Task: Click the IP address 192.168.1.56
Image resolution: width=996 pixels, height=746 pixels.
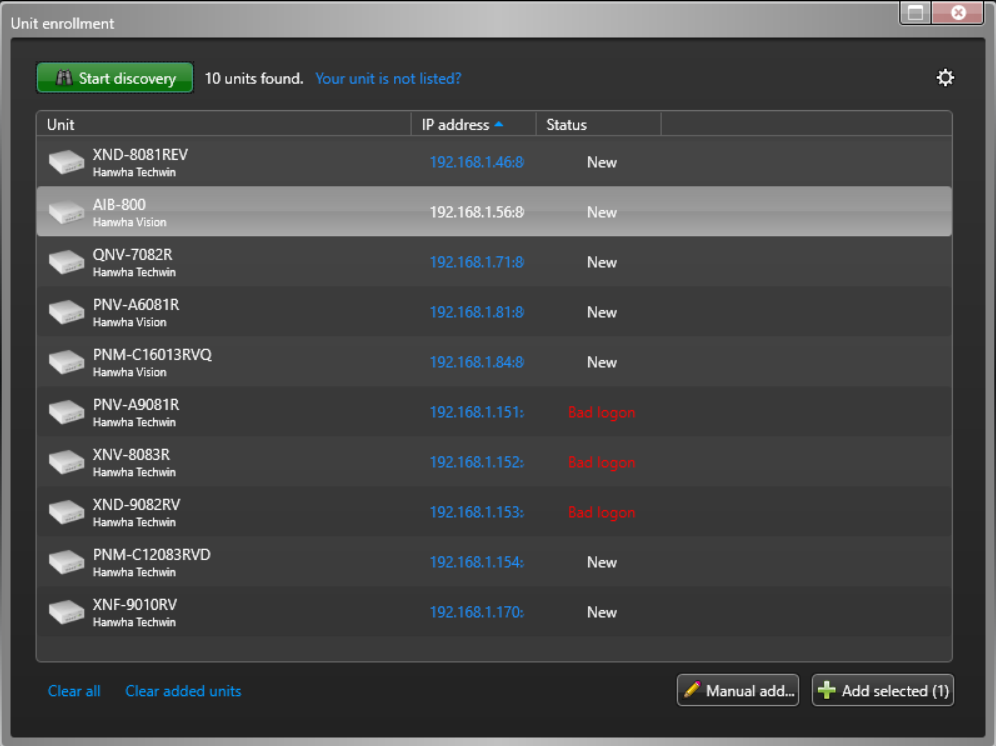Action: tap(477, 212)
